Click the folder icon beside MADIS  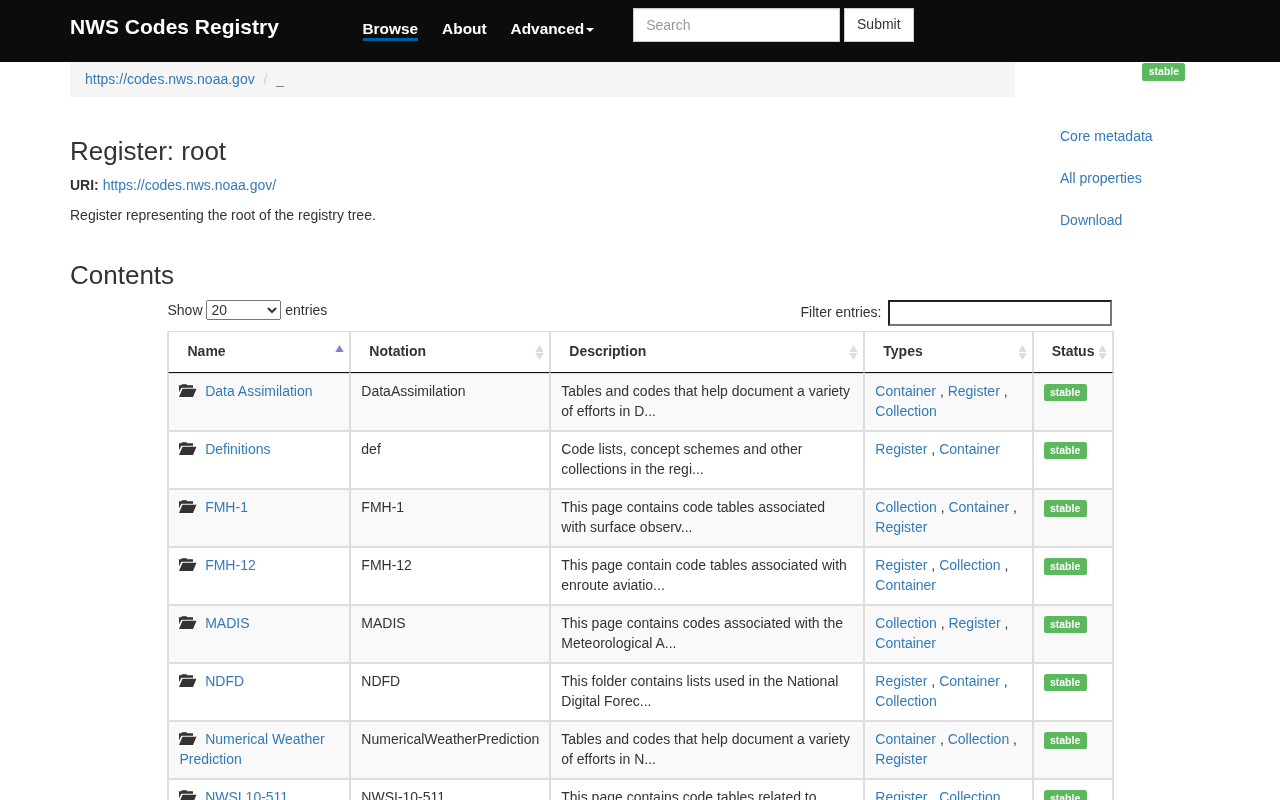(x=187, y=623)
